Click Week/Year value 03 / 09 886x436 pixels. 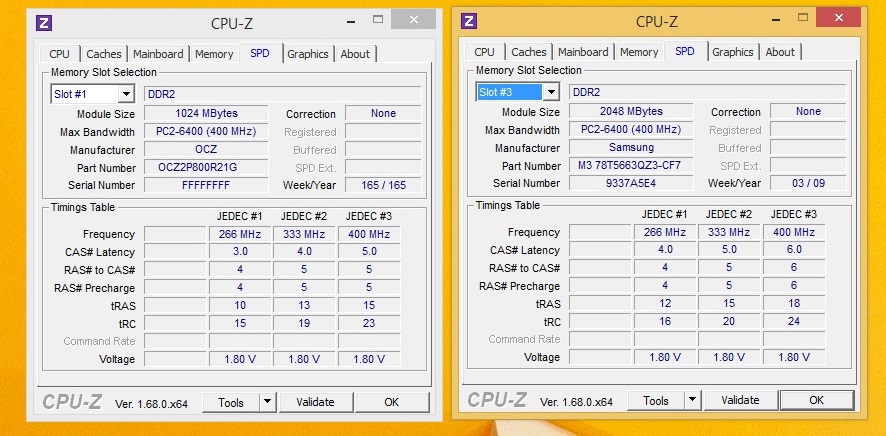point(808,182)
